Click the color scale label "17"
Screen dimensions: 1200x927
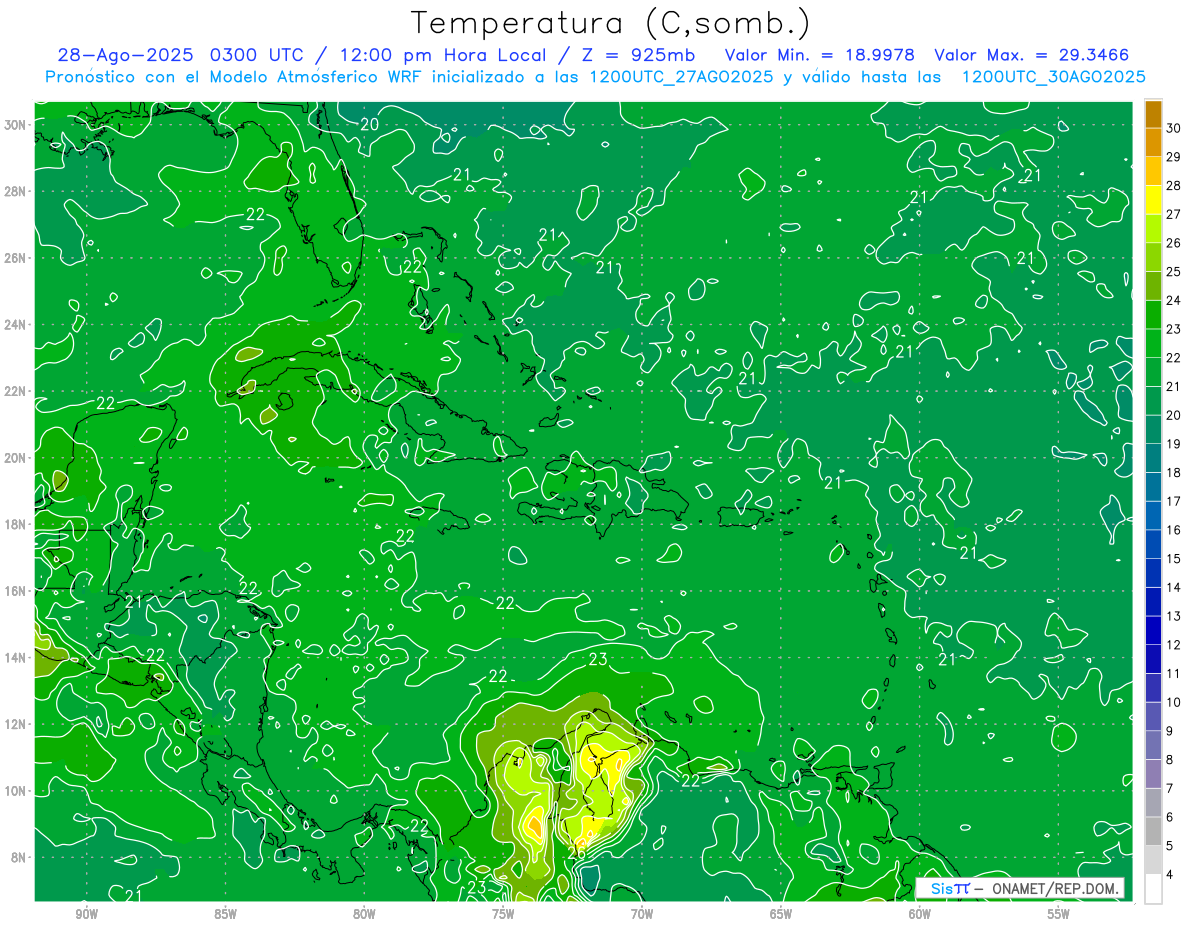[1174, 501]
